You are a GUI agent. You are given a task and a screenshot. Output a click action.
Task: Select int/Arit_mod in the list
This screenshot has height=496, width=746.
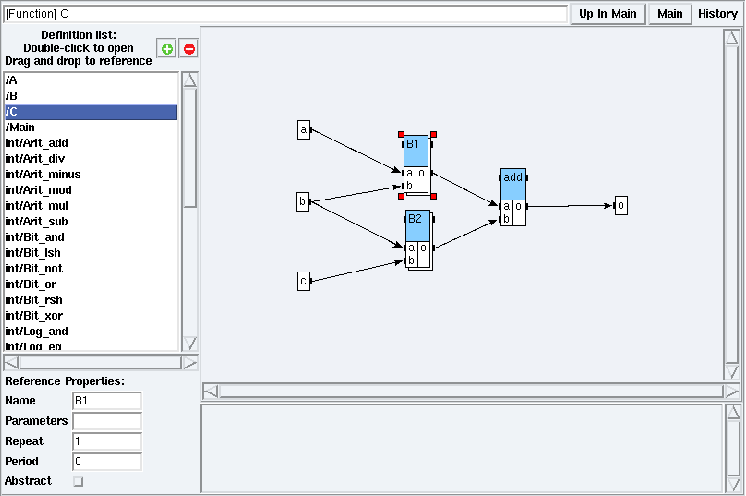click(91, 190)
